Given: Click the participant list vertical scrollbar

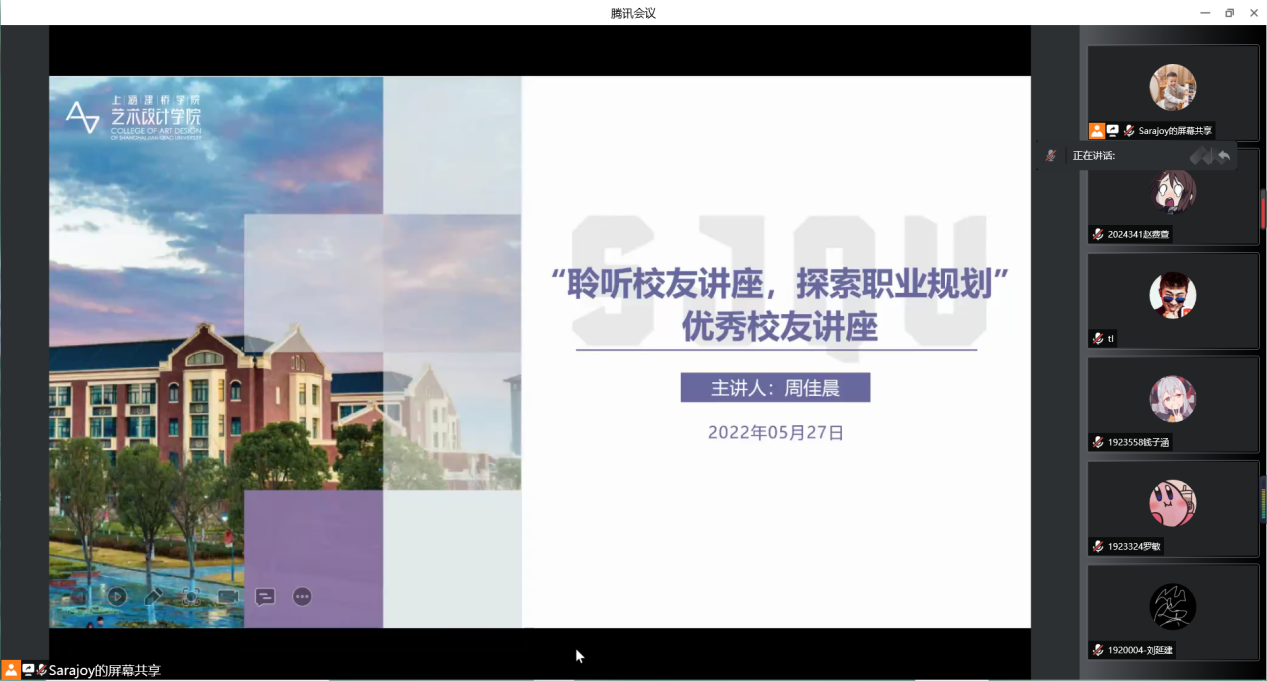Looking at the screenshot, I should 1262,210.
